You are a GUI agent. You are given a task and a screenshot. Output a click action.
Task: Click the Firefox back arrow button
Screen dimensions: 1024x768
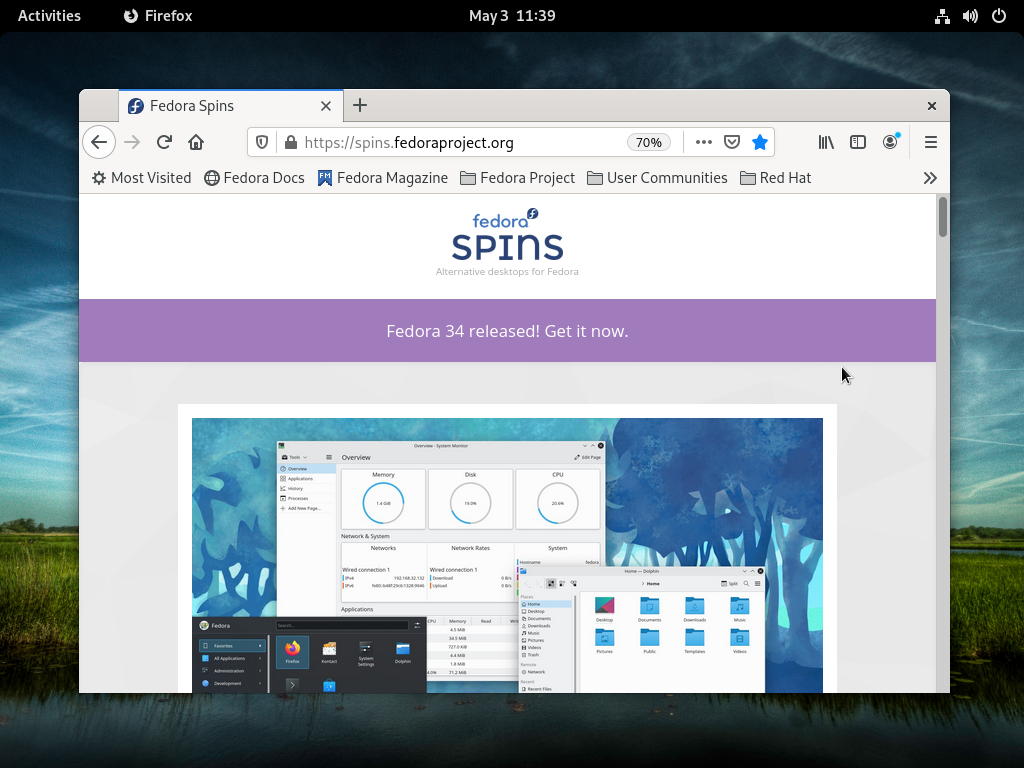(x=99, y=142)
